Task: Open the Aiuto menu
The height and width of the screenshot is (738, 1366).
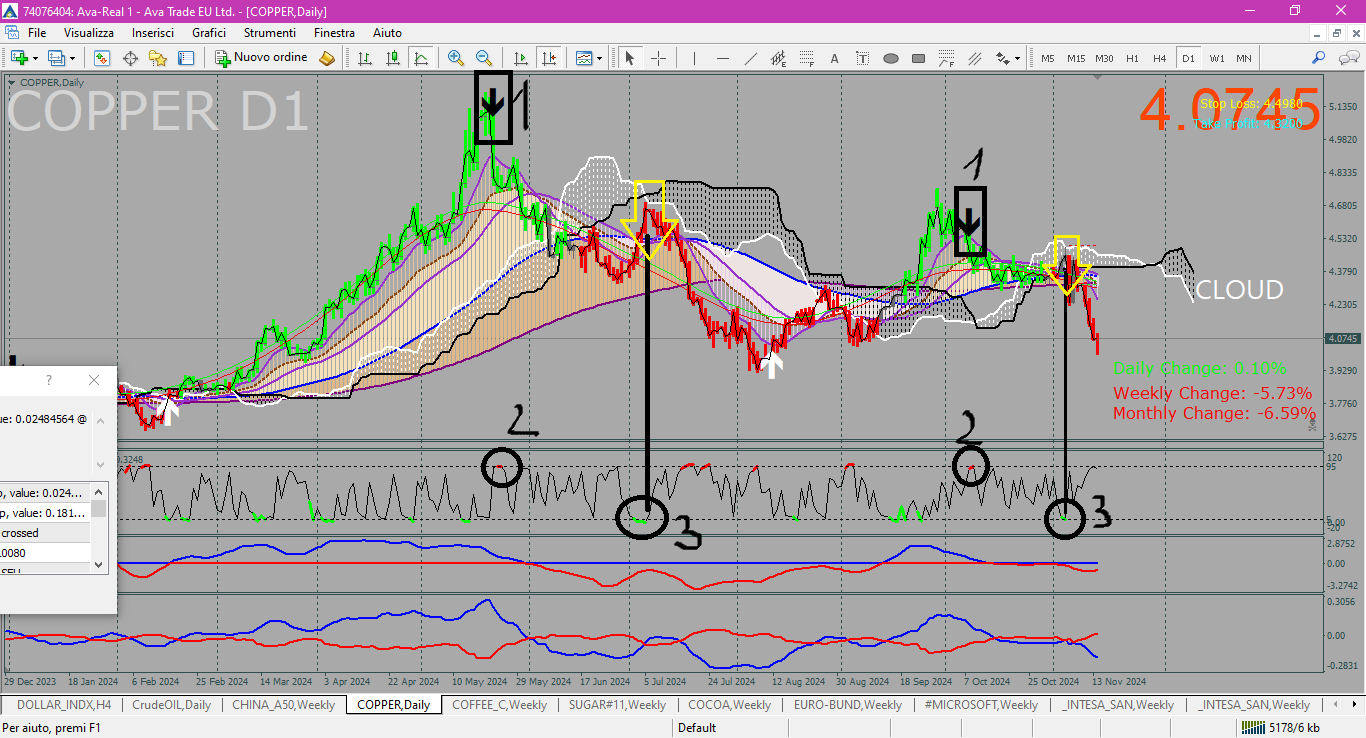Action: [387, 33]
